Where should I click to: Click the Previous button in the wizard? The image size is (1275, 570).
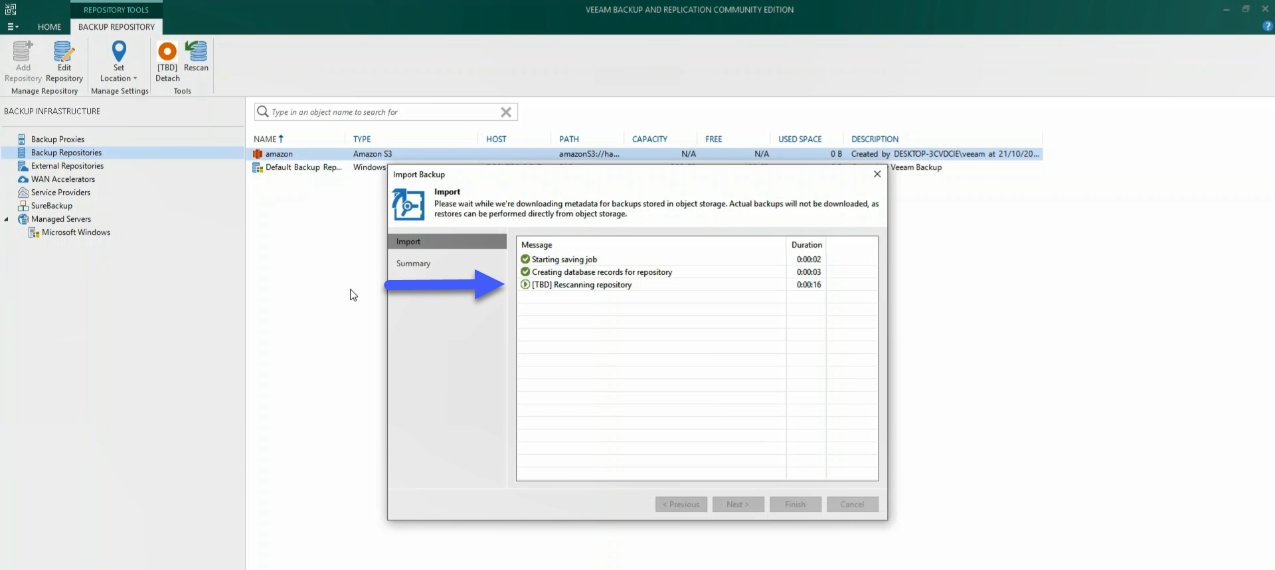pyautogui.click(x=681, y=504)
